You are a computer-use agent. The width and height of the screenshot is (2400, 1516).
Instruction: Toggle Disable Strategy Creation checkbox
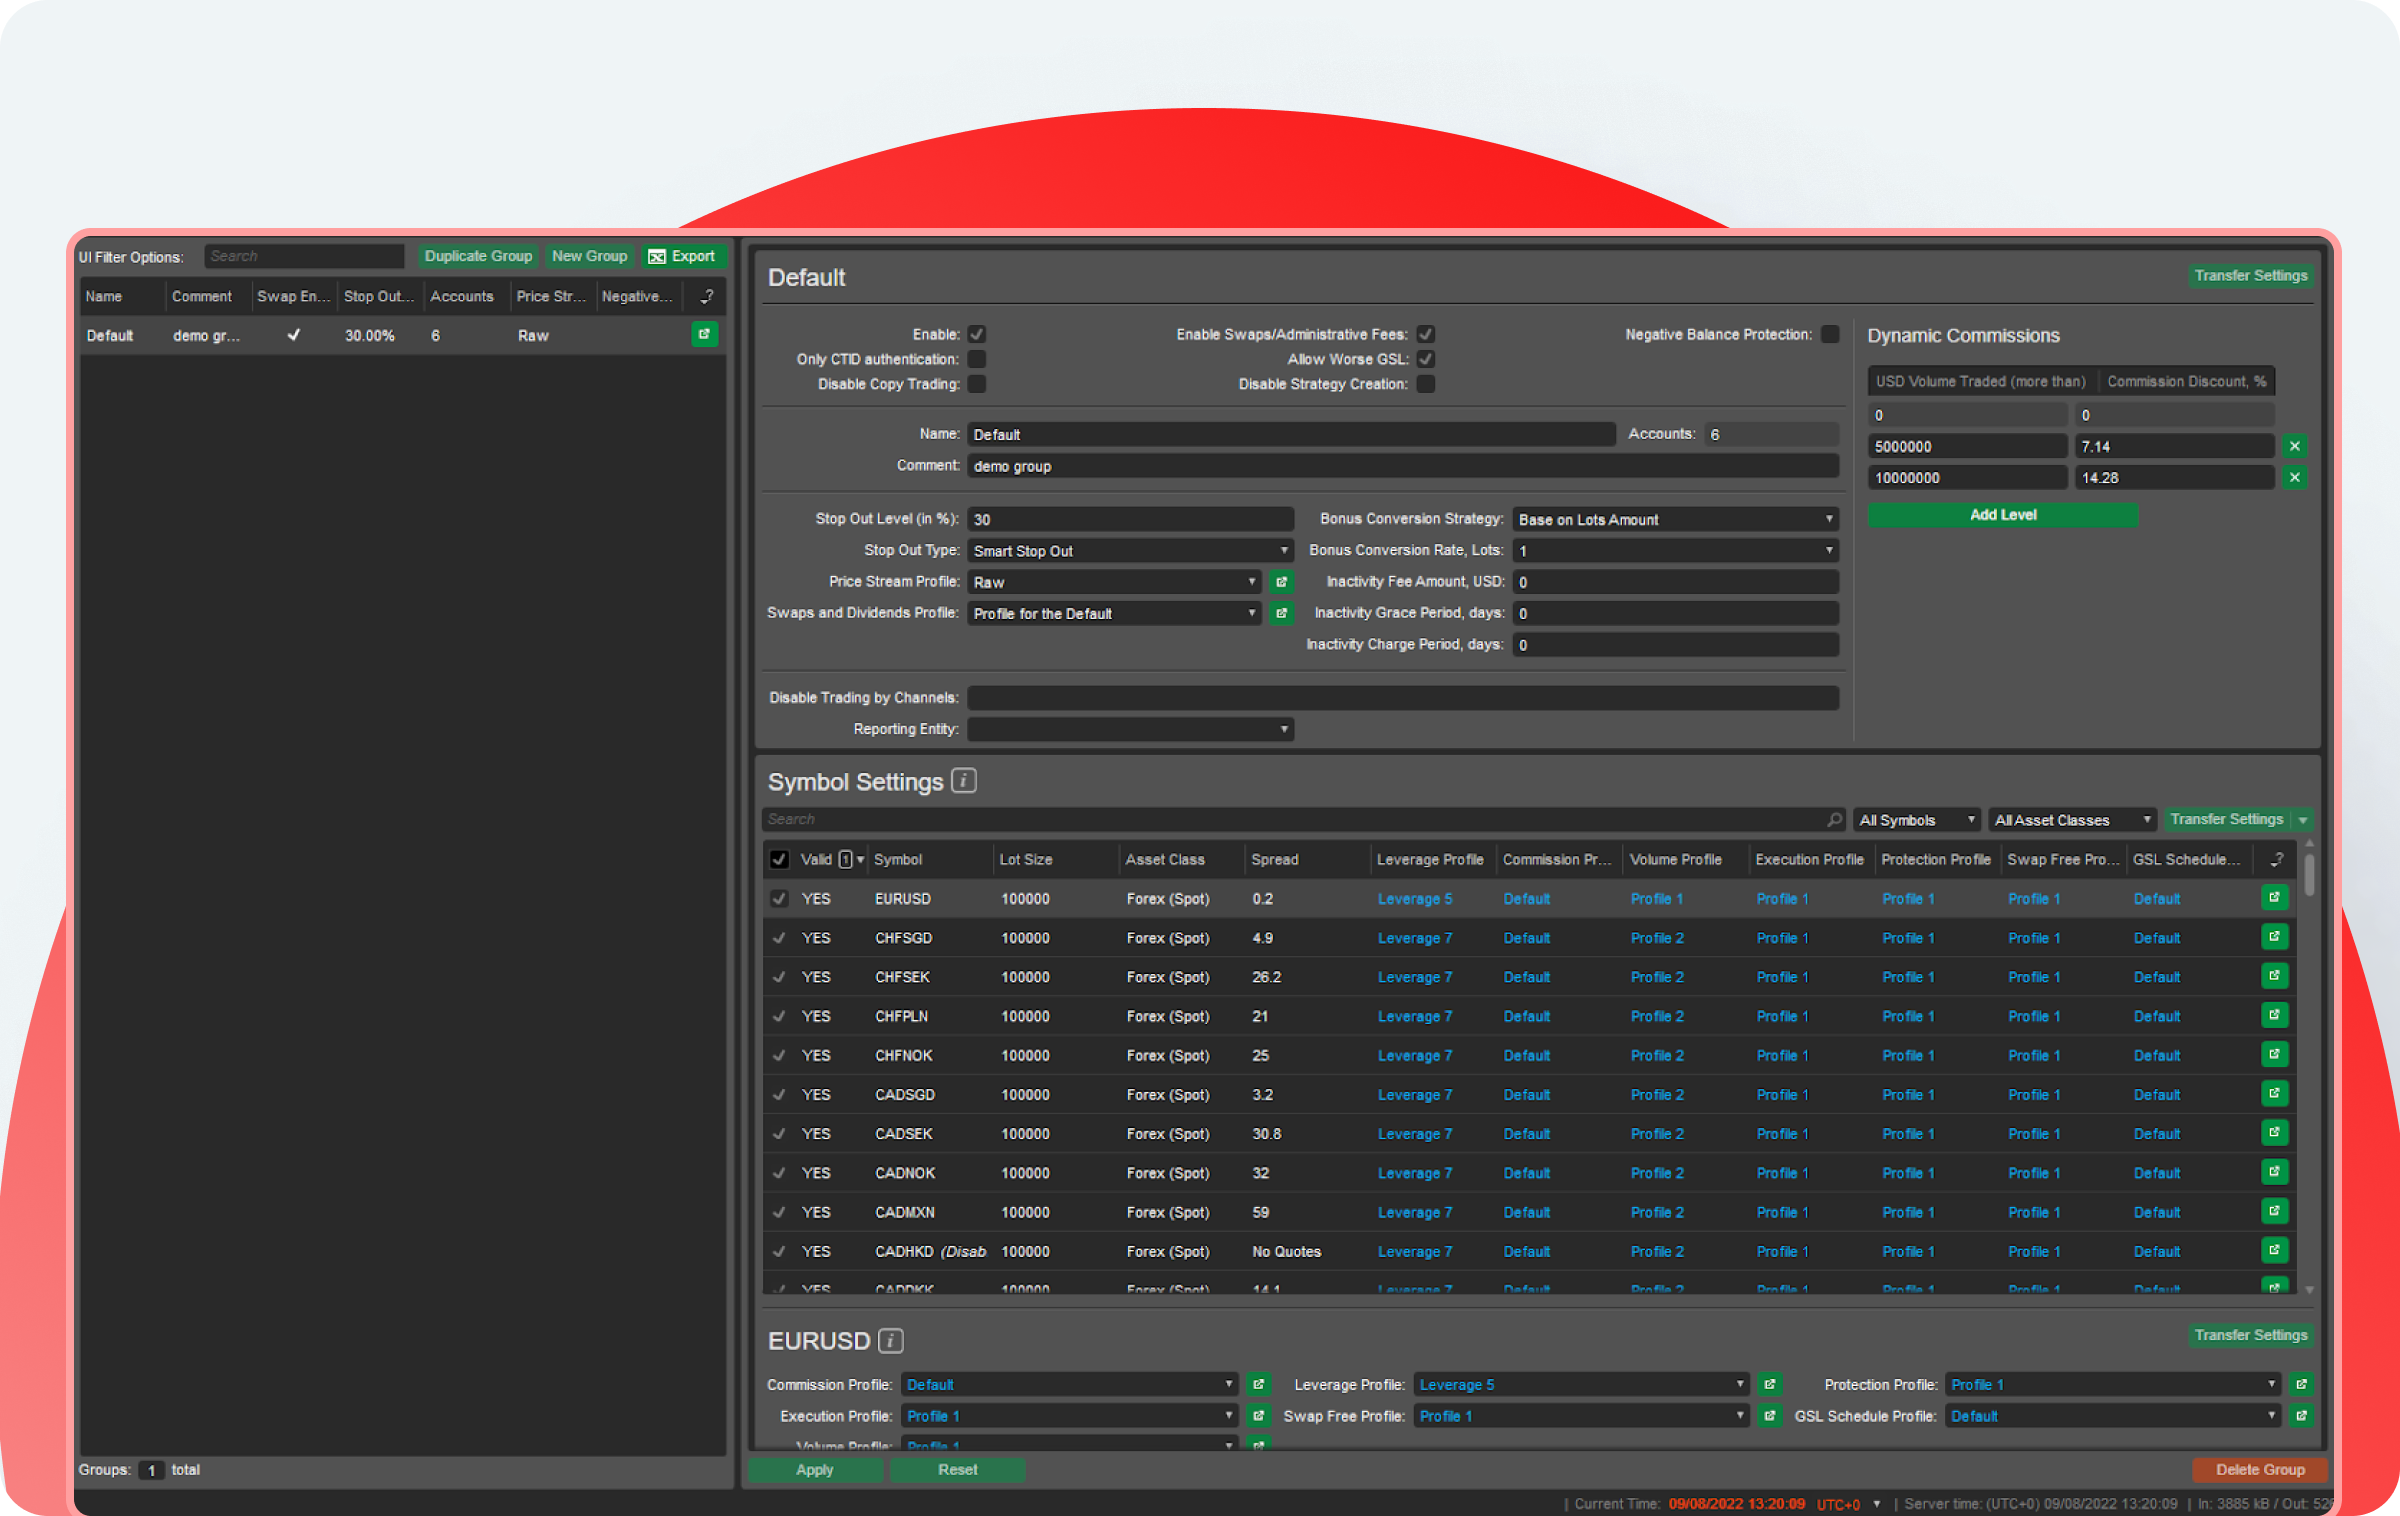click(x=1426, y=384)
